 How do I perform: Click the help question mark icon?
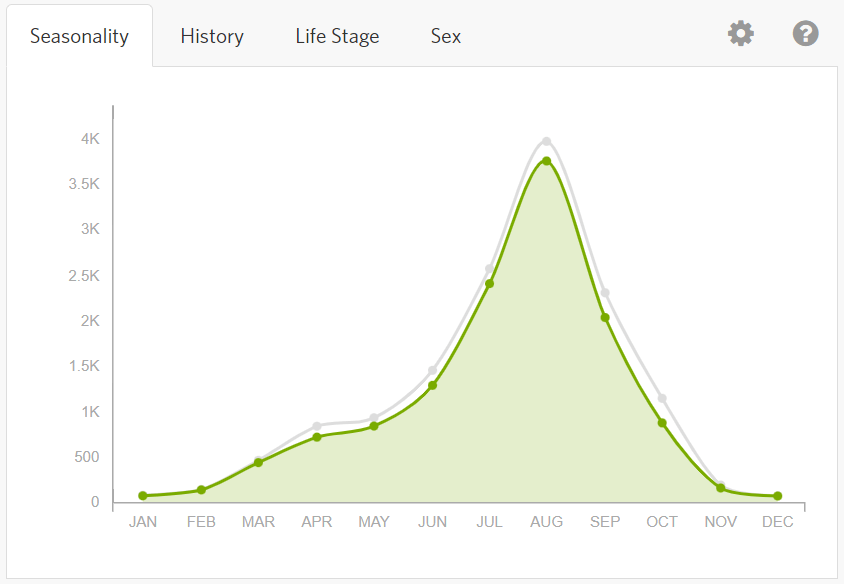(805, 34)
